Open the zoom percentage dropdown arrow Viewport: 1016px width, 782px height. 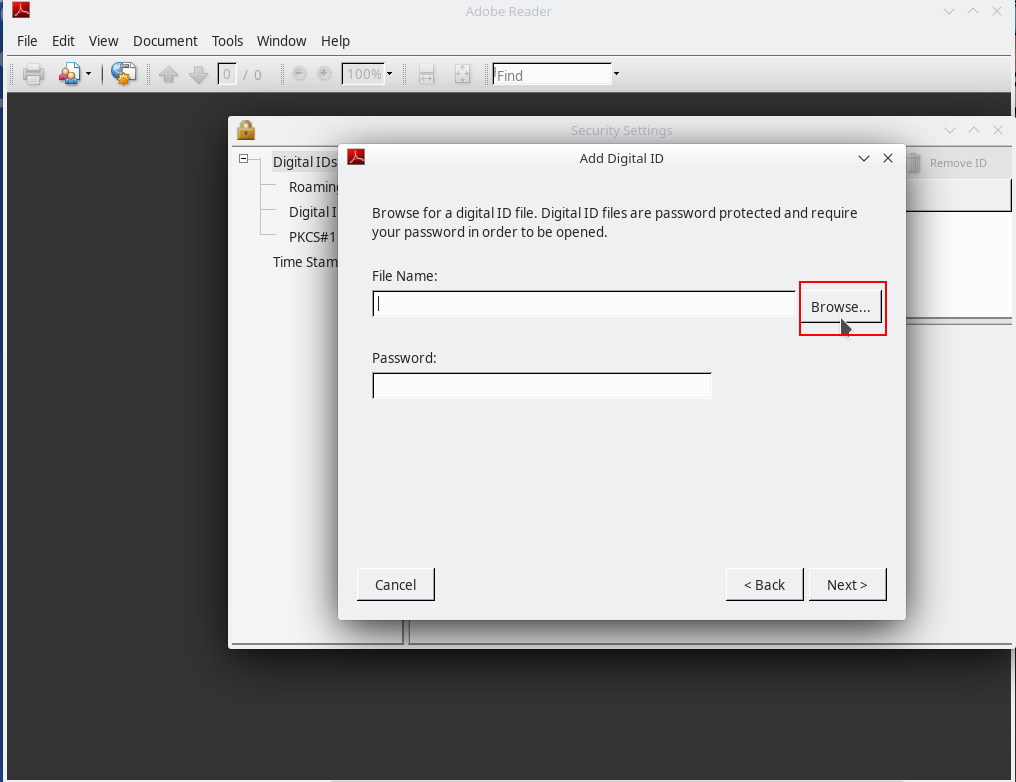click(389, 75)
